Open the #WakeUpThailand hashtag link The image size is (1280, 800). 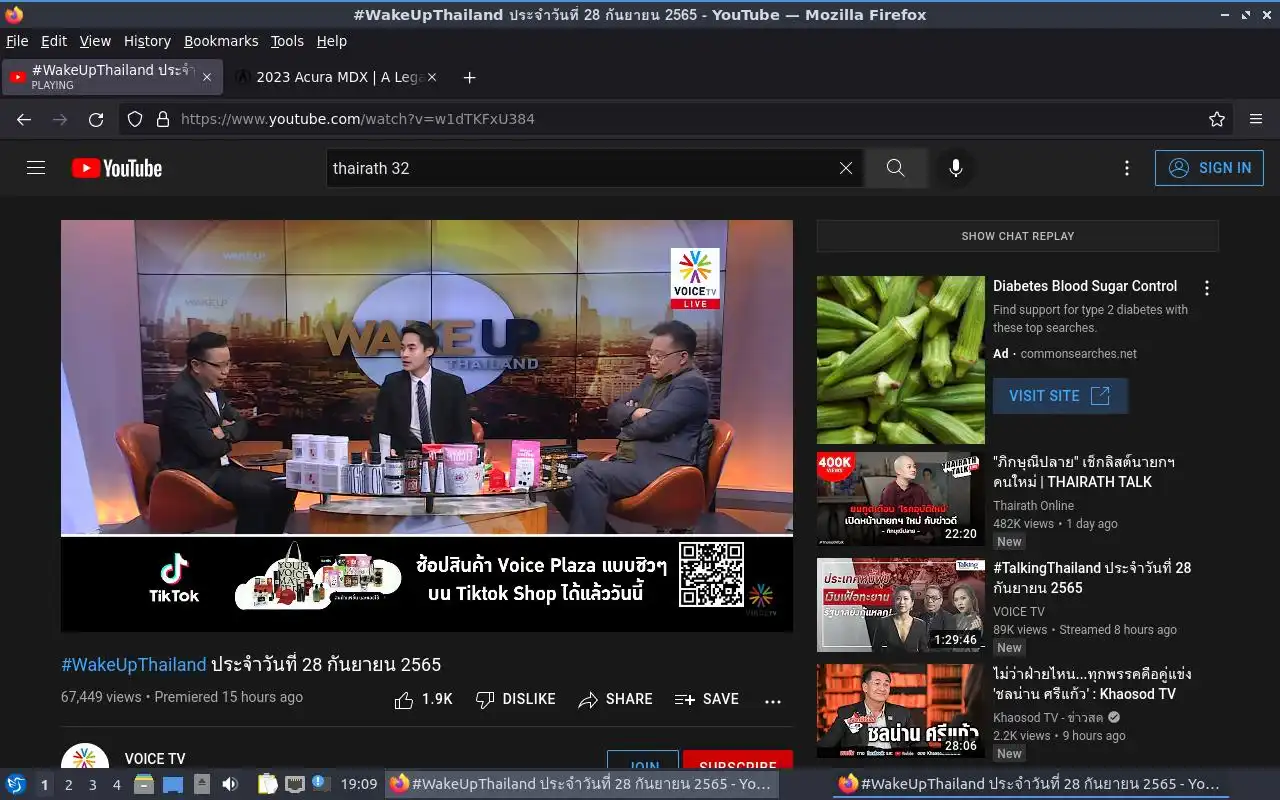pos(134,665)
